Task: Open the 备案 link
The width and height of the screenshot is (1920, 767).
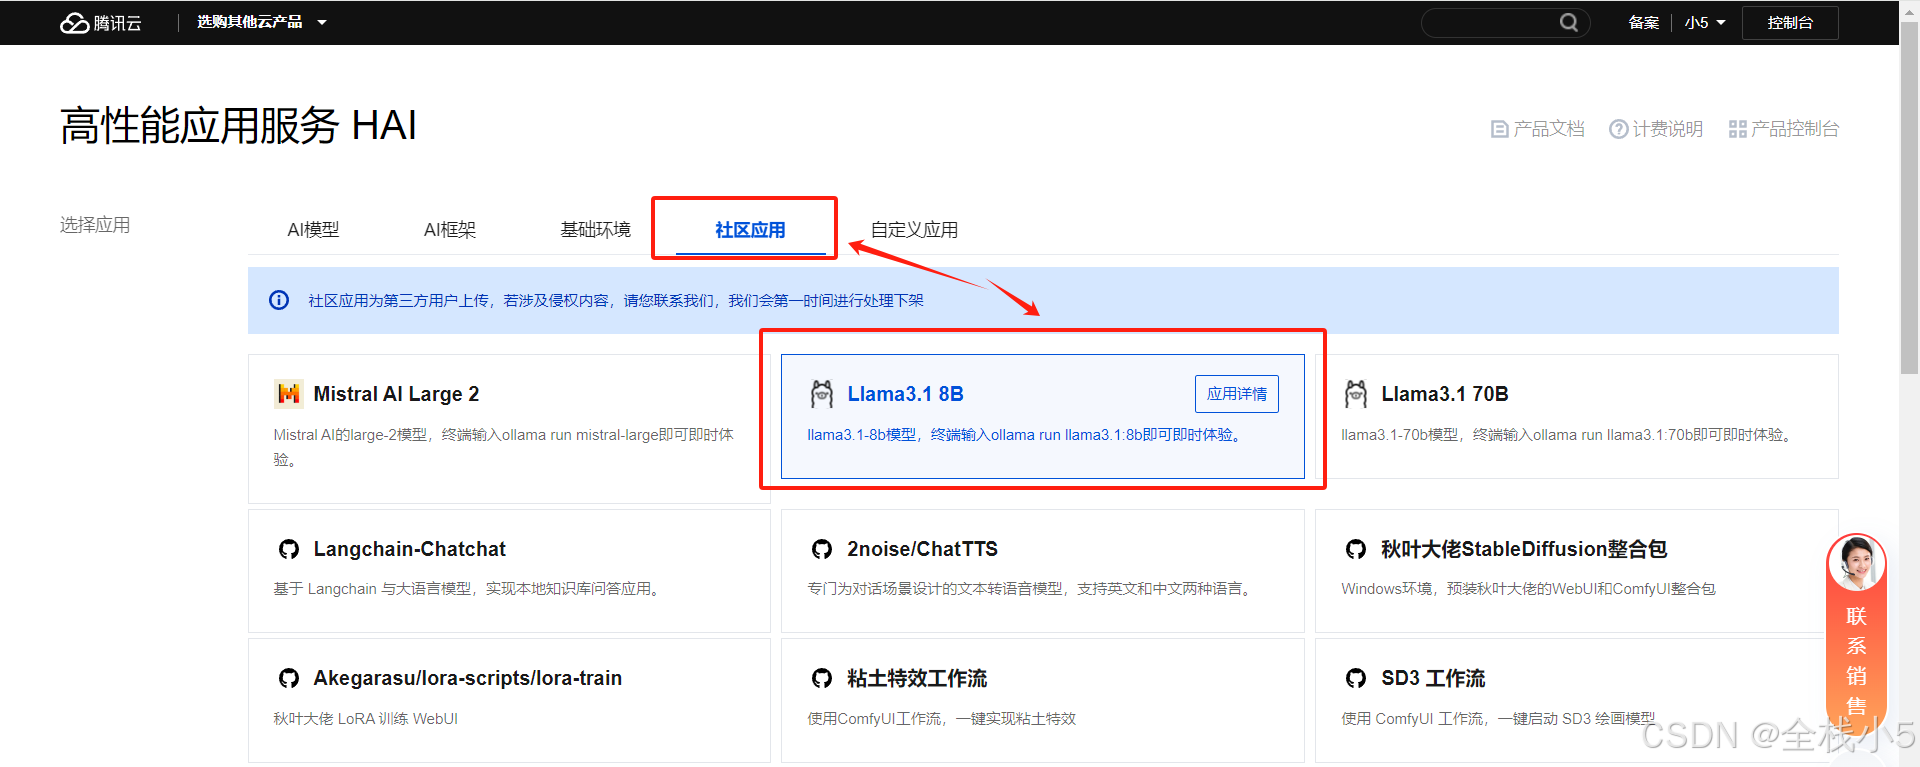Action: tap(1643, 23)
